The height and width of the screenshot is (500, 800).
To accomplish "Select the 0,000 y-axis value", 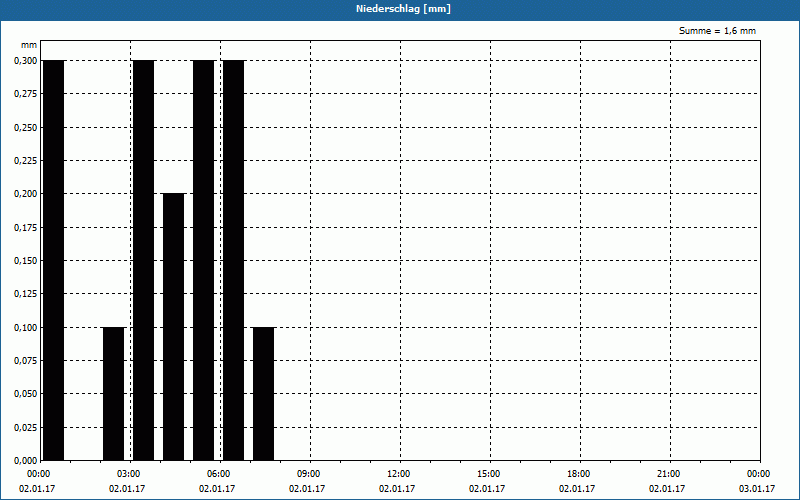I will [x=26, y=461].
